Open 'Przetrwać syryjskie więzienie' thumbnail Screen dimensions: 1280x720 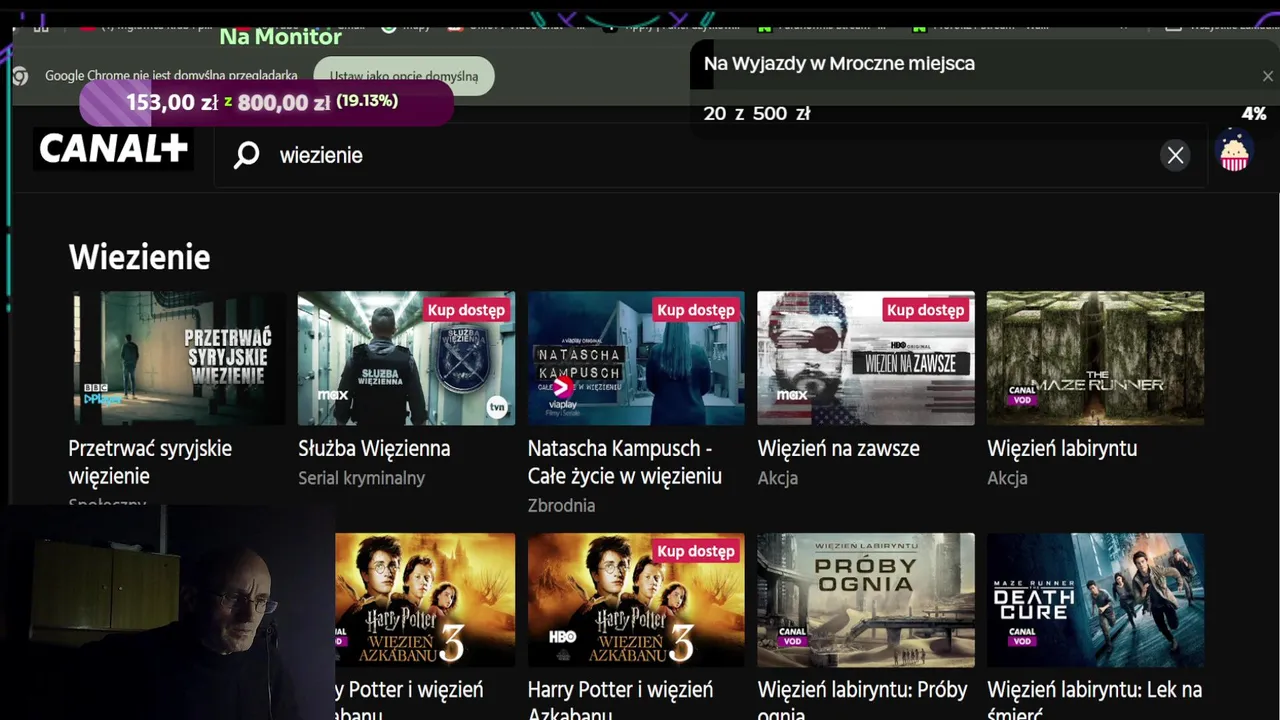click(x=177, y=358)
